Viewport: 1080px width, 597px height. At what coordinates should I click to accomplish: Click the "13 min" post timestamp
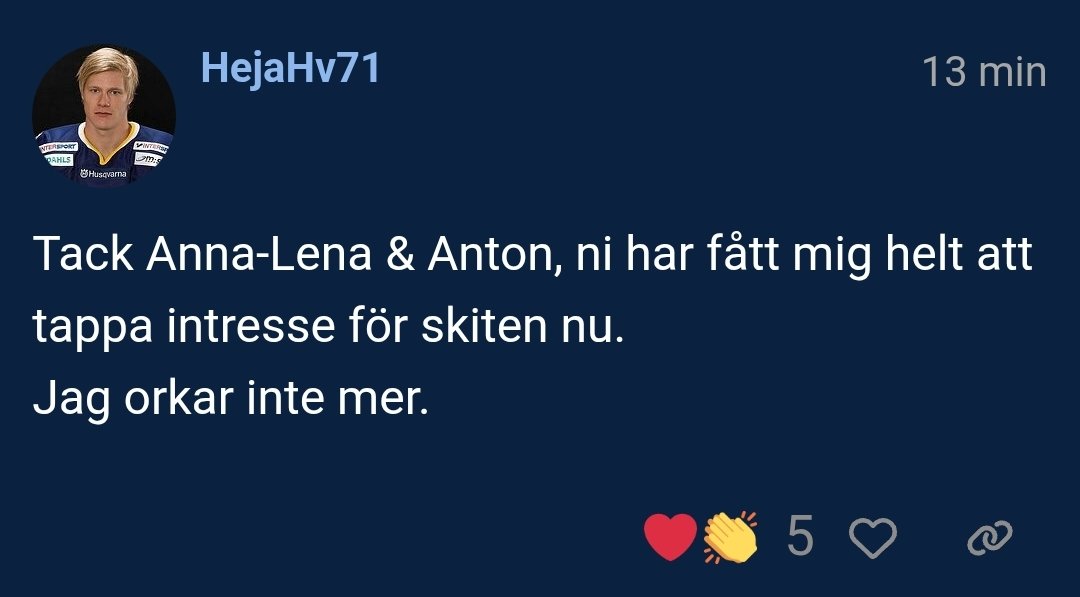click(983, 72)
